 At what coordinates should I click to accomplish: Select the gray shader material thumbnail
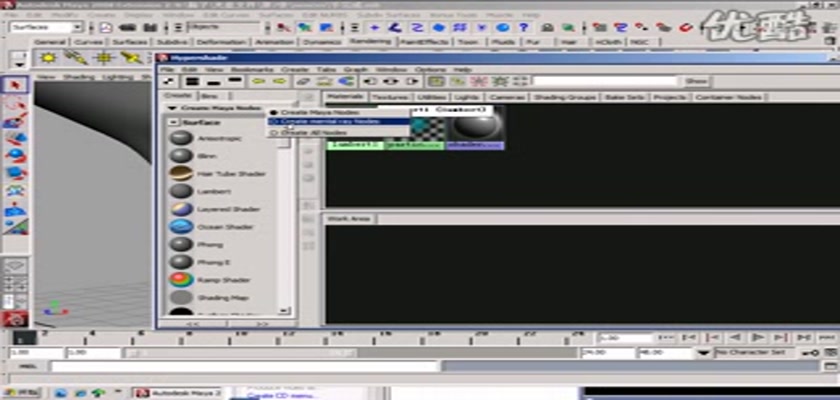click(x=476, y=127)
